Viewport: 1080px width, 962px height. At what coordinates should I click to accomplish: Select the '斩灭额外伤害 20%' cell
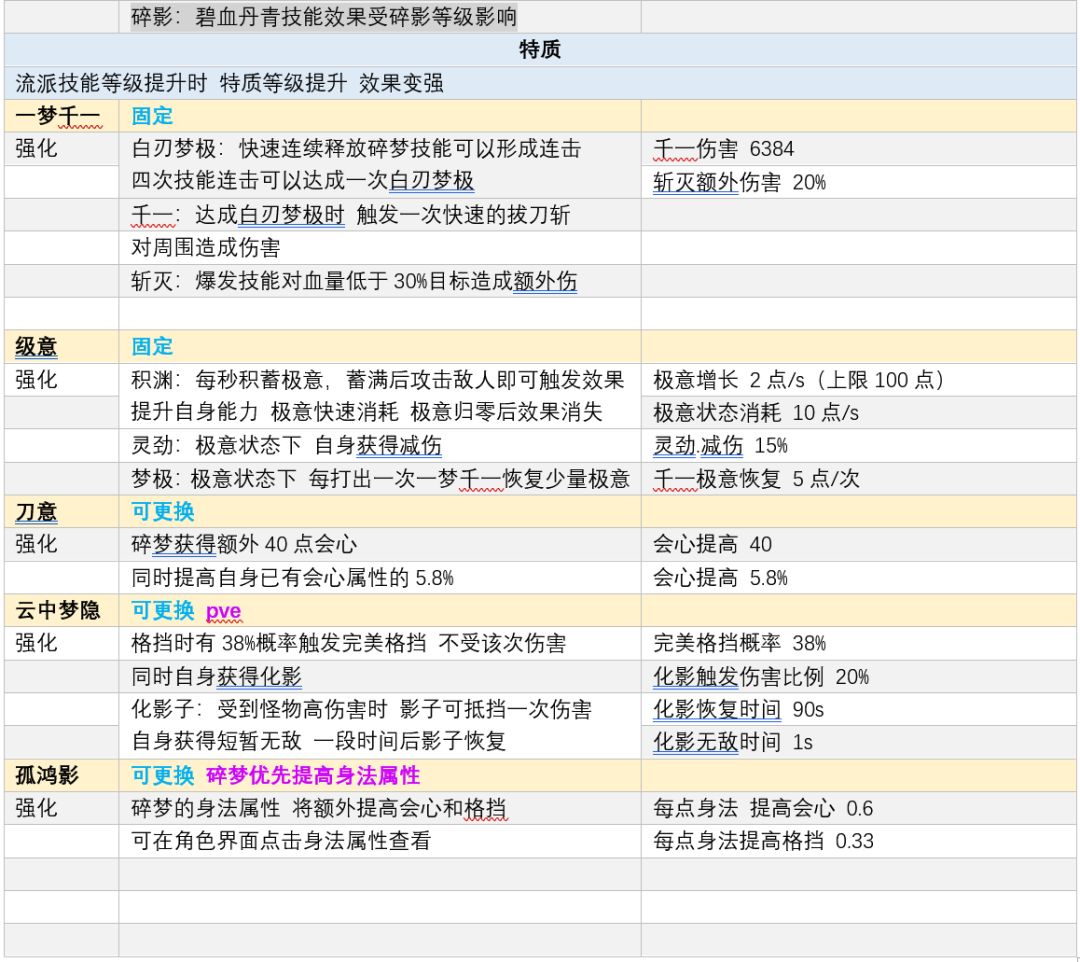pos(858,182)
